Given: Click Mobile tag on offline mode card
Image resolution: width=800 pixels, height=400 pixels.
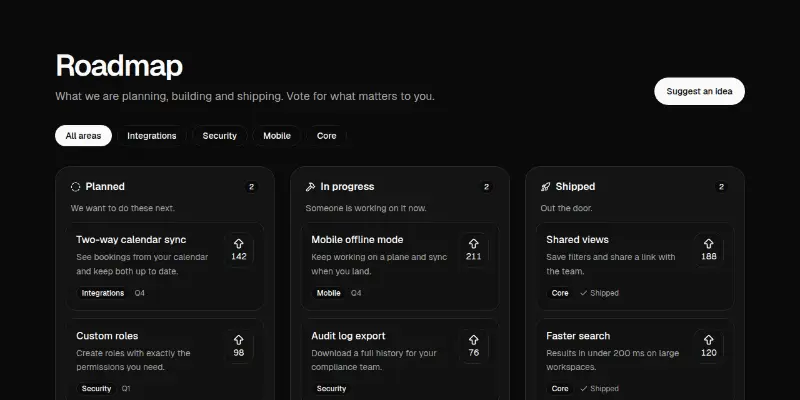Looking at the screenshot, I should 329,293.
